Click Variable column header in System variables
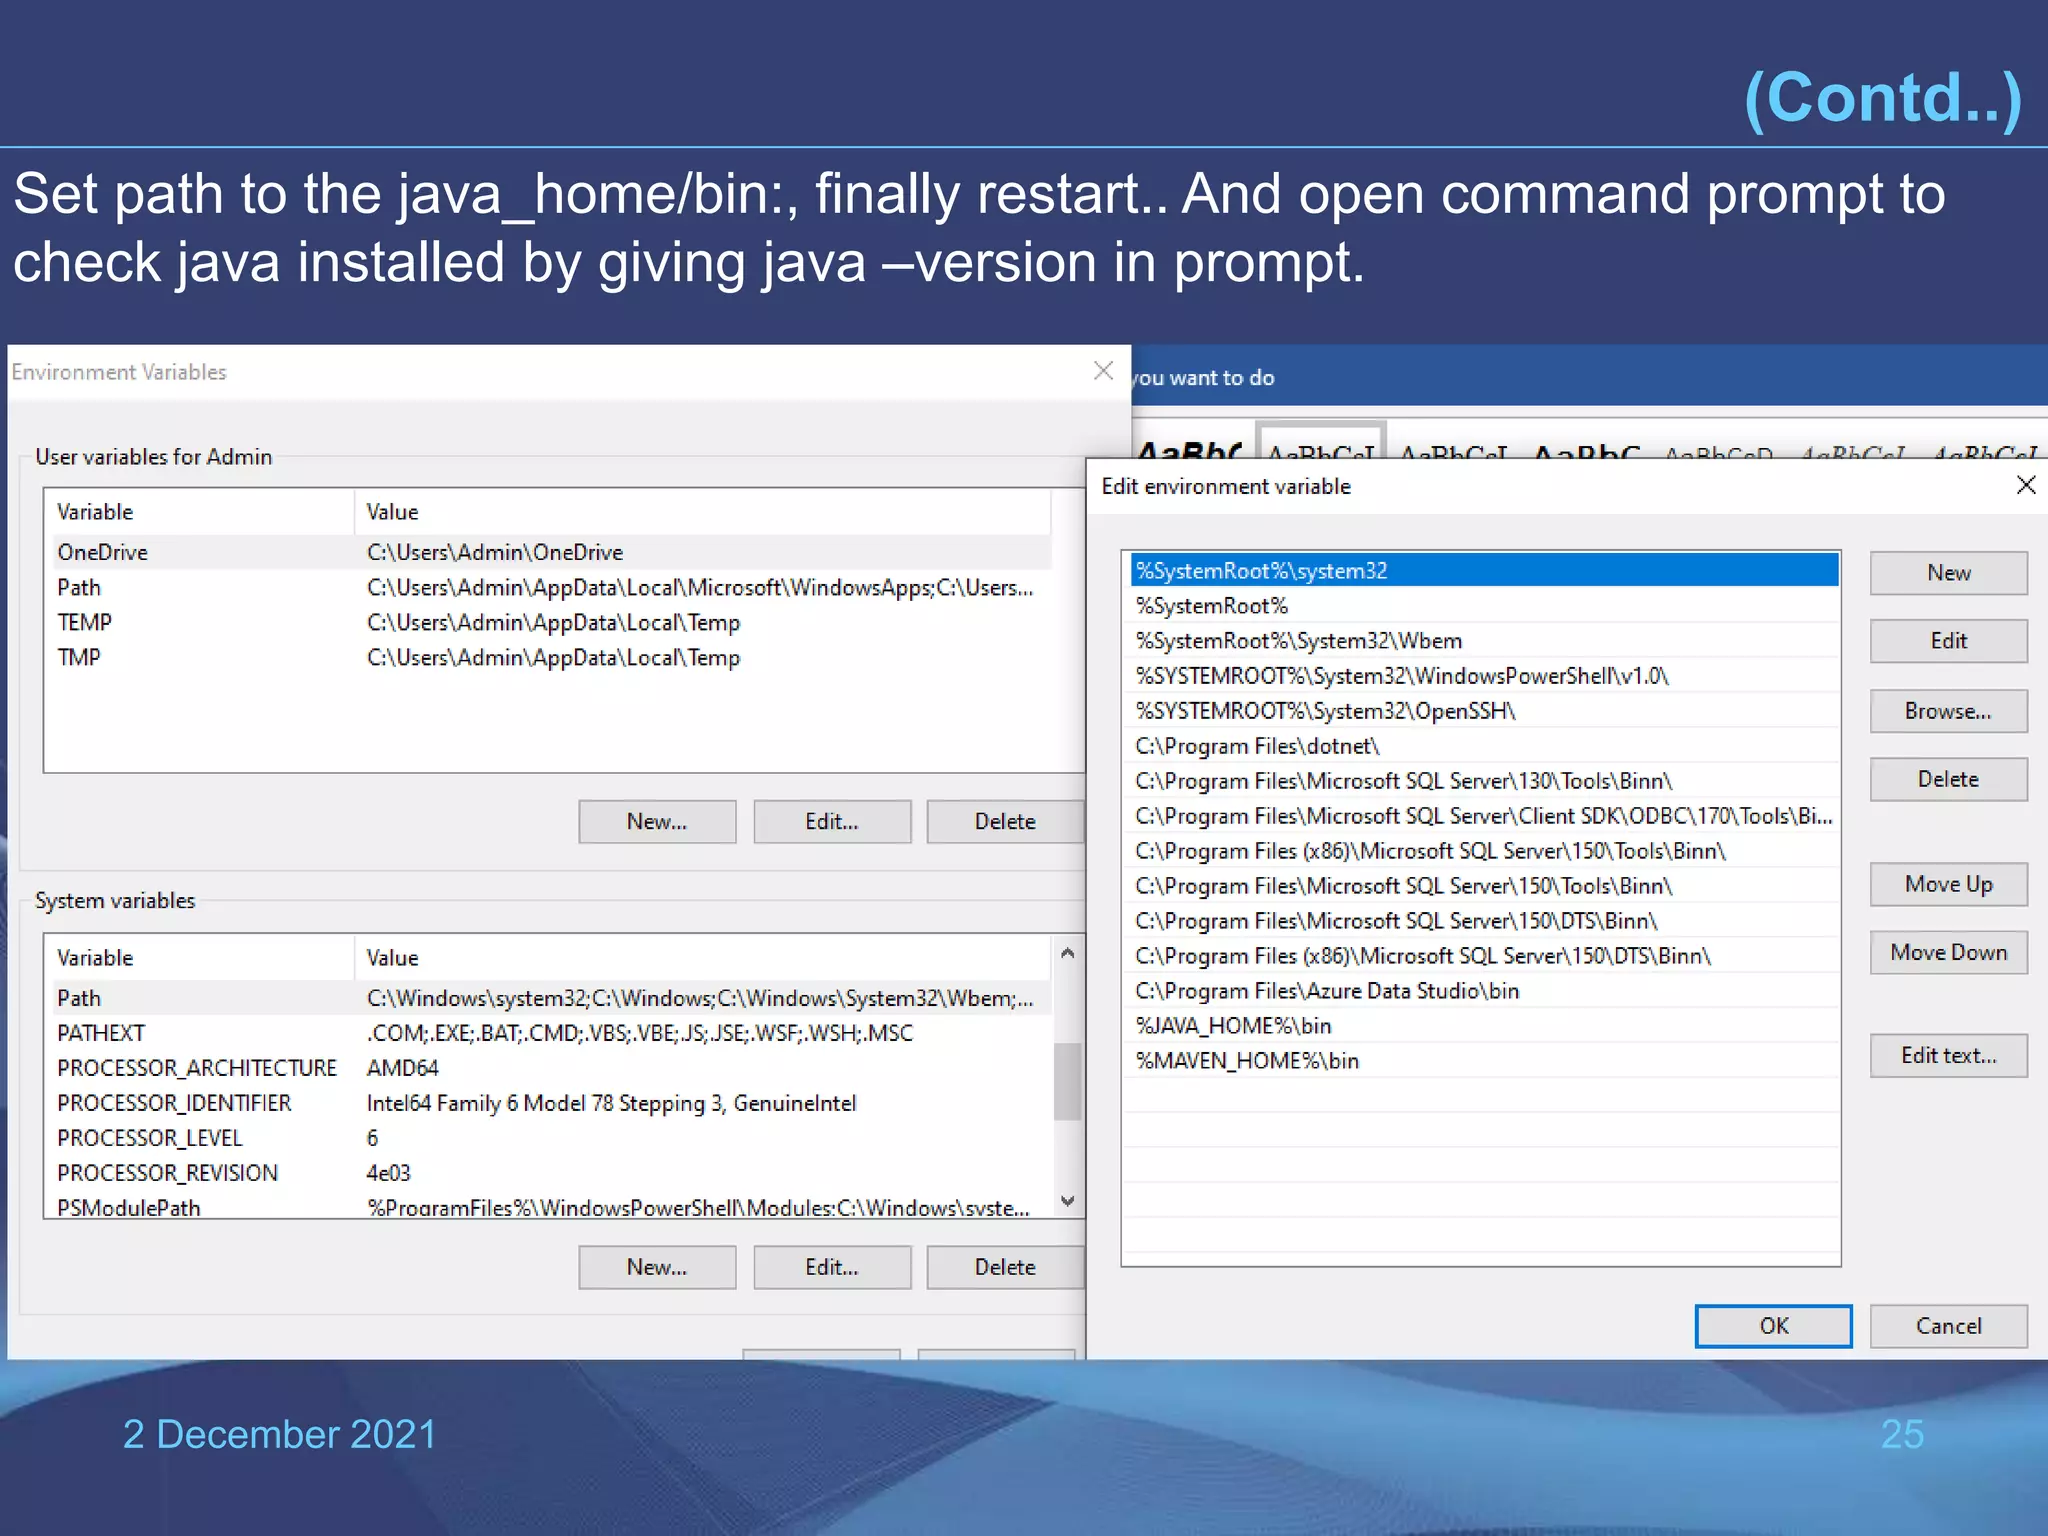Screen dimensions: 2048x1536 click(x=200, y=958)
